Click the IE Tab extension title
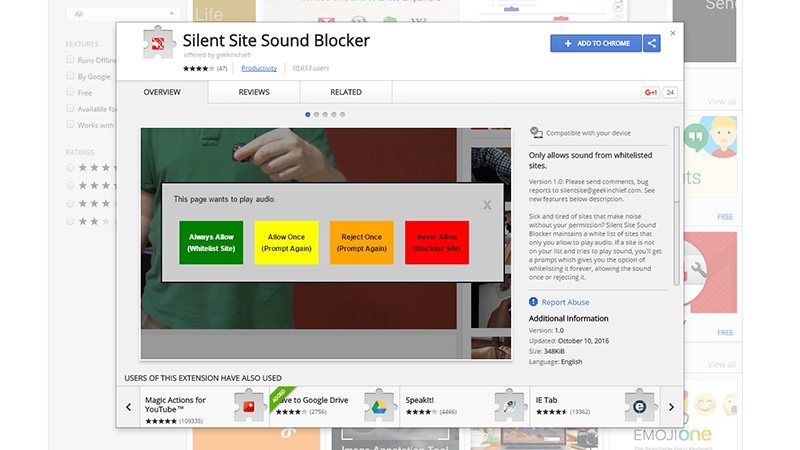The height and width of the screenshot is (450, 800). point(546,400)
